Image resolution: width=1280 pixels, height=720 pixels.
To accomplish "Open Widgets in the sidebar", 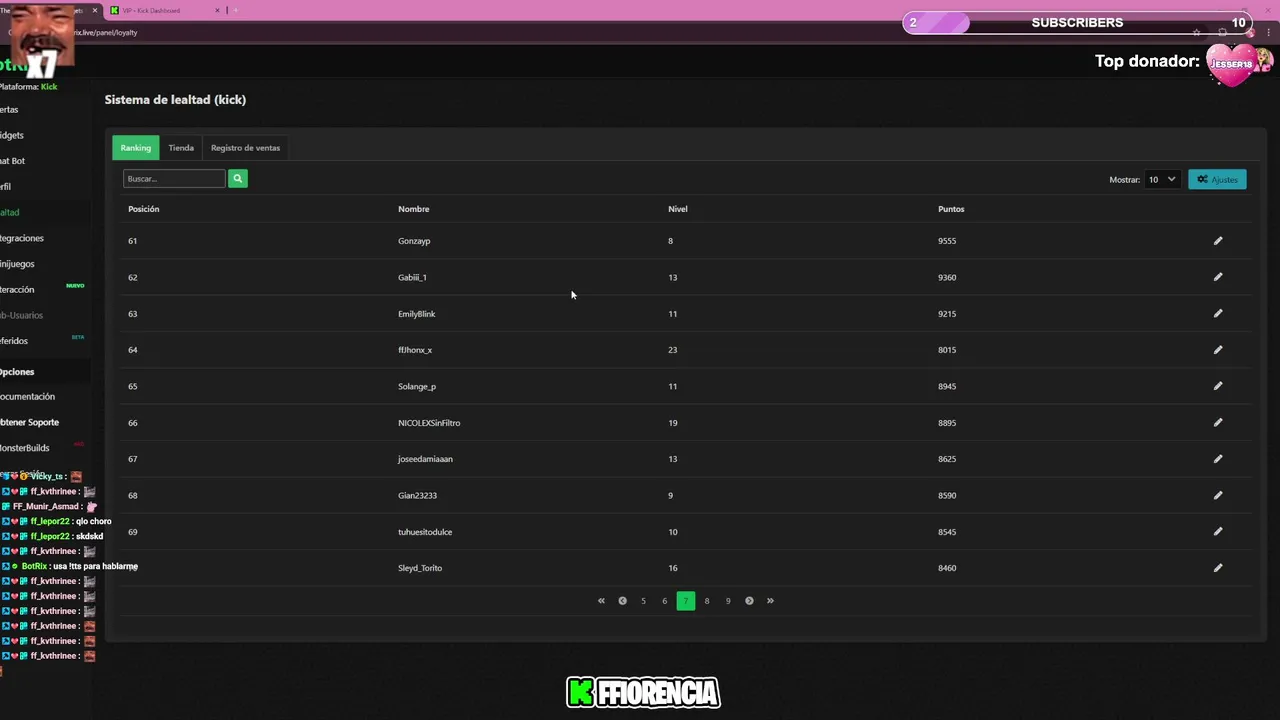I will tap(11, 135).
